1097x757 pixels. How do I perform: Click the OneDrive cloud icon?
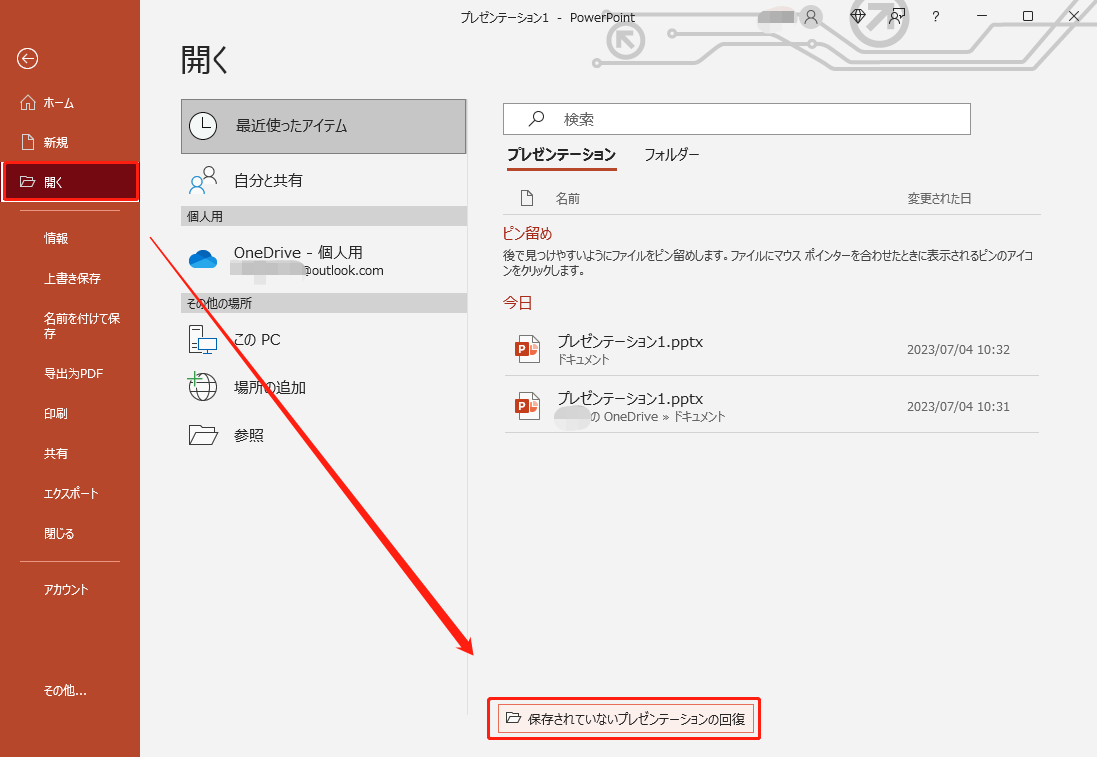point(203,260)
